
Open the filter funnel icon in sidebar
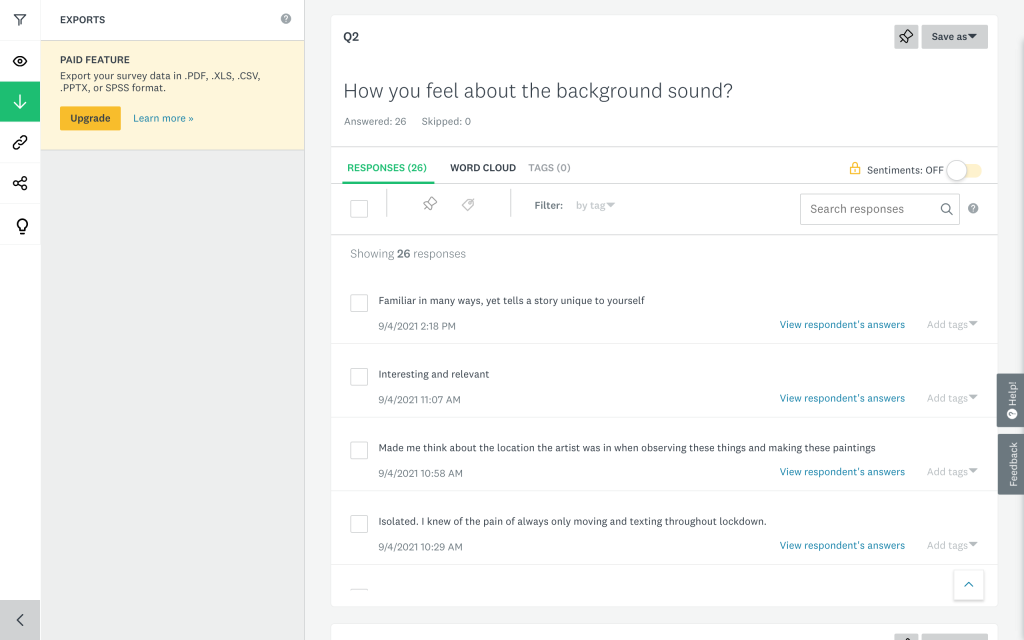[x=20, y=20]
